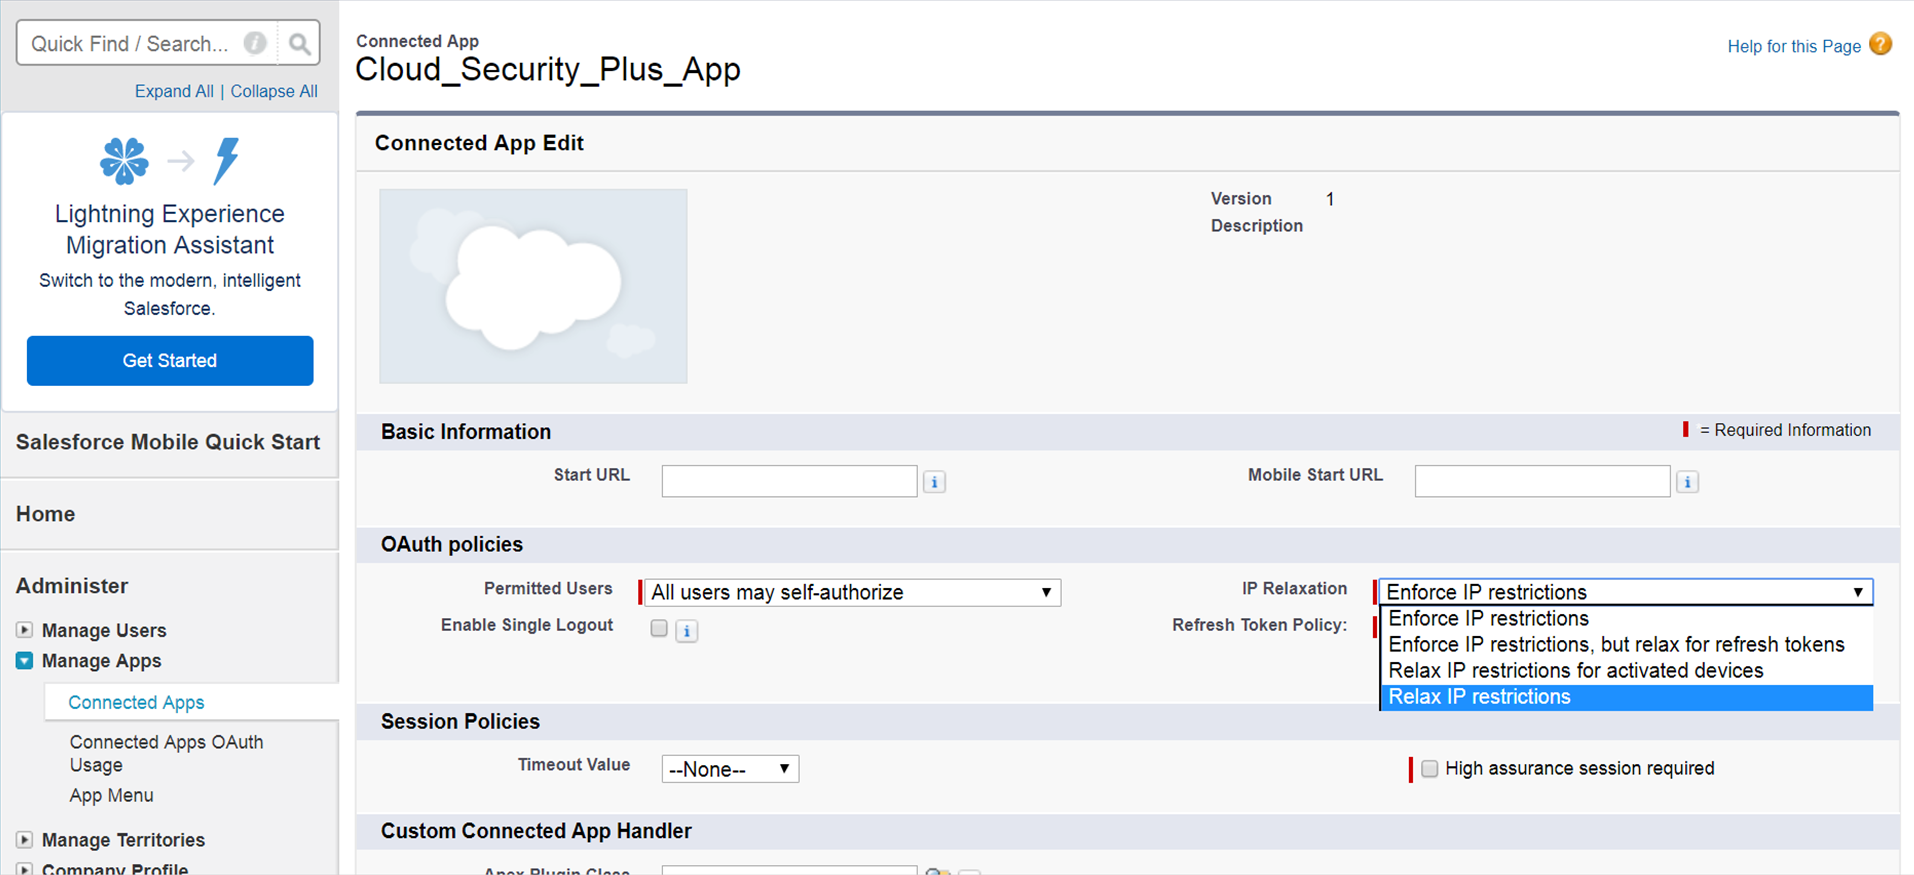Click the Apex Plugin Class lookup icon
The image size is (1914, 875).
point(938,871)
